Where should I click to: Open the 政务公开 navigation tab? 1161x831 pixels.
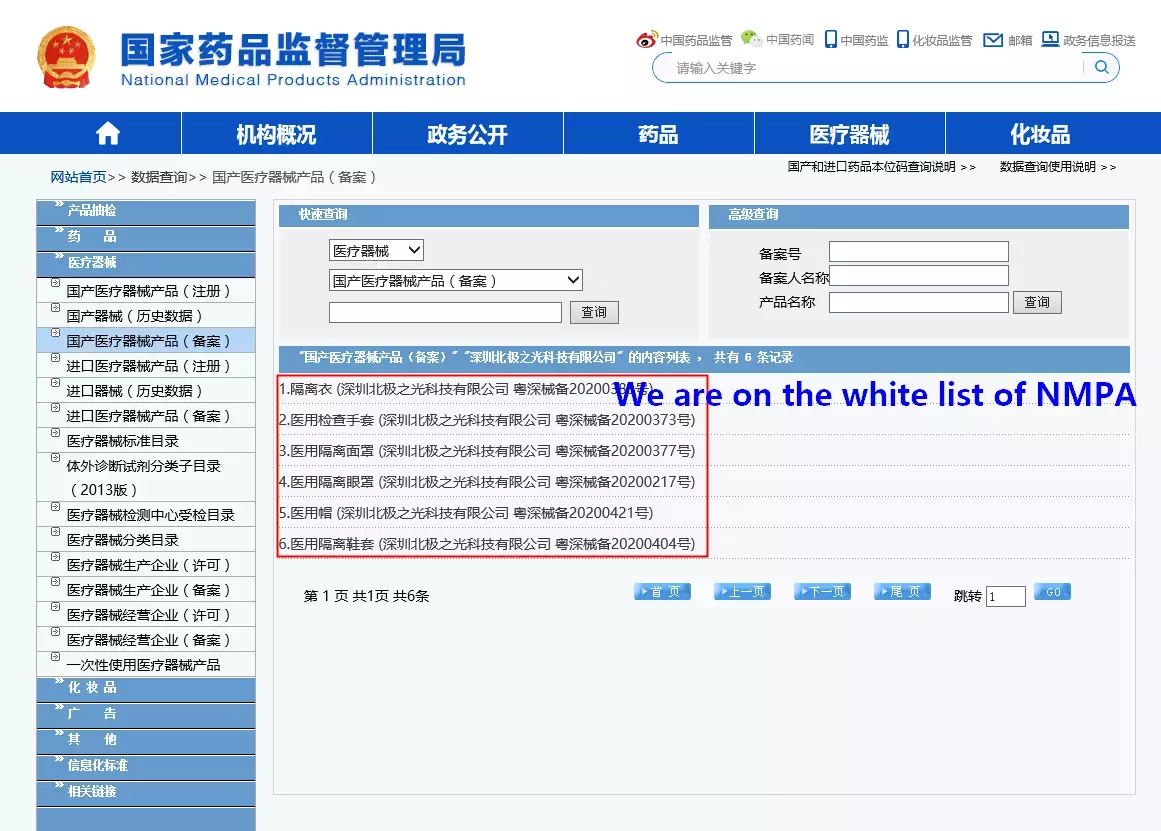[x=467, y=134]
